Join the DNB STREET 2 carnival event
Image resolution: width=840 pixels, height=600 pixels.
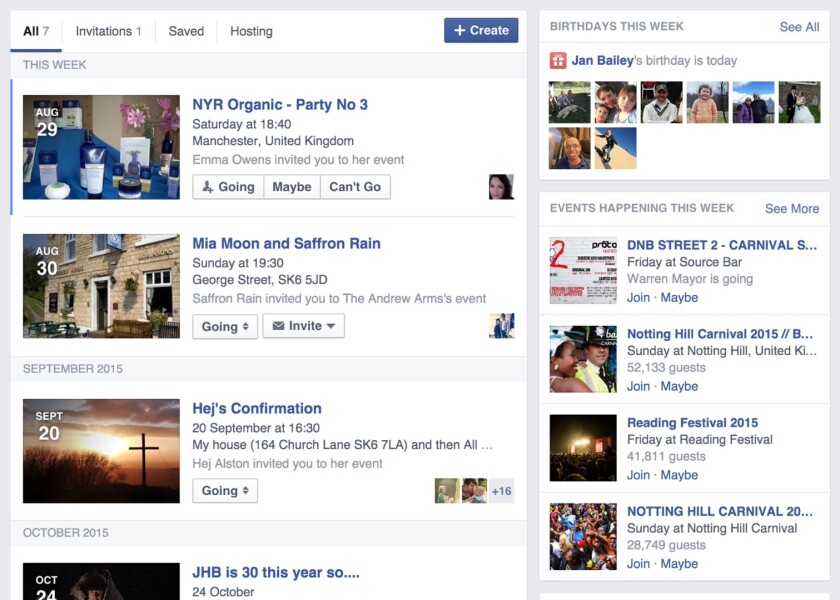638,297
